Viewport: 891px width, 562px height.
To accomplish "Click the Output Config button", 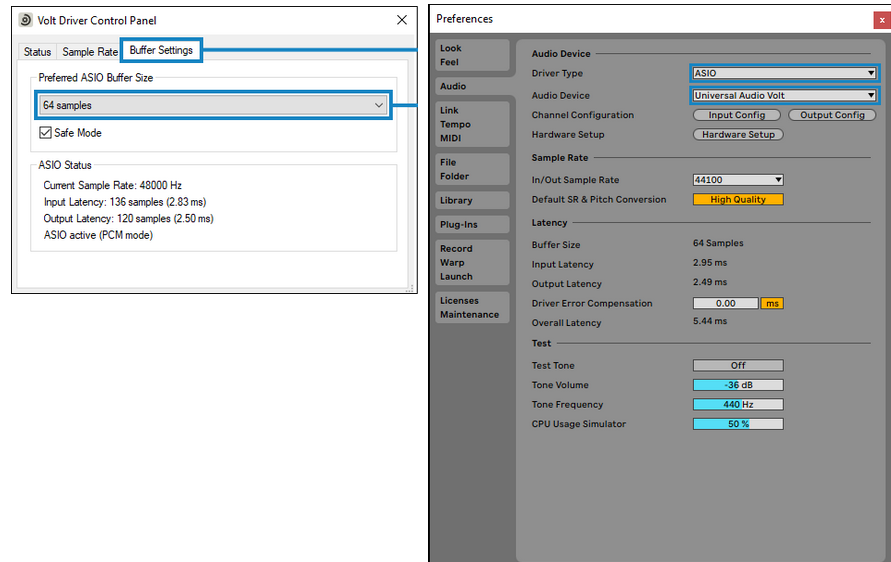I will click(x=832, y=115).
